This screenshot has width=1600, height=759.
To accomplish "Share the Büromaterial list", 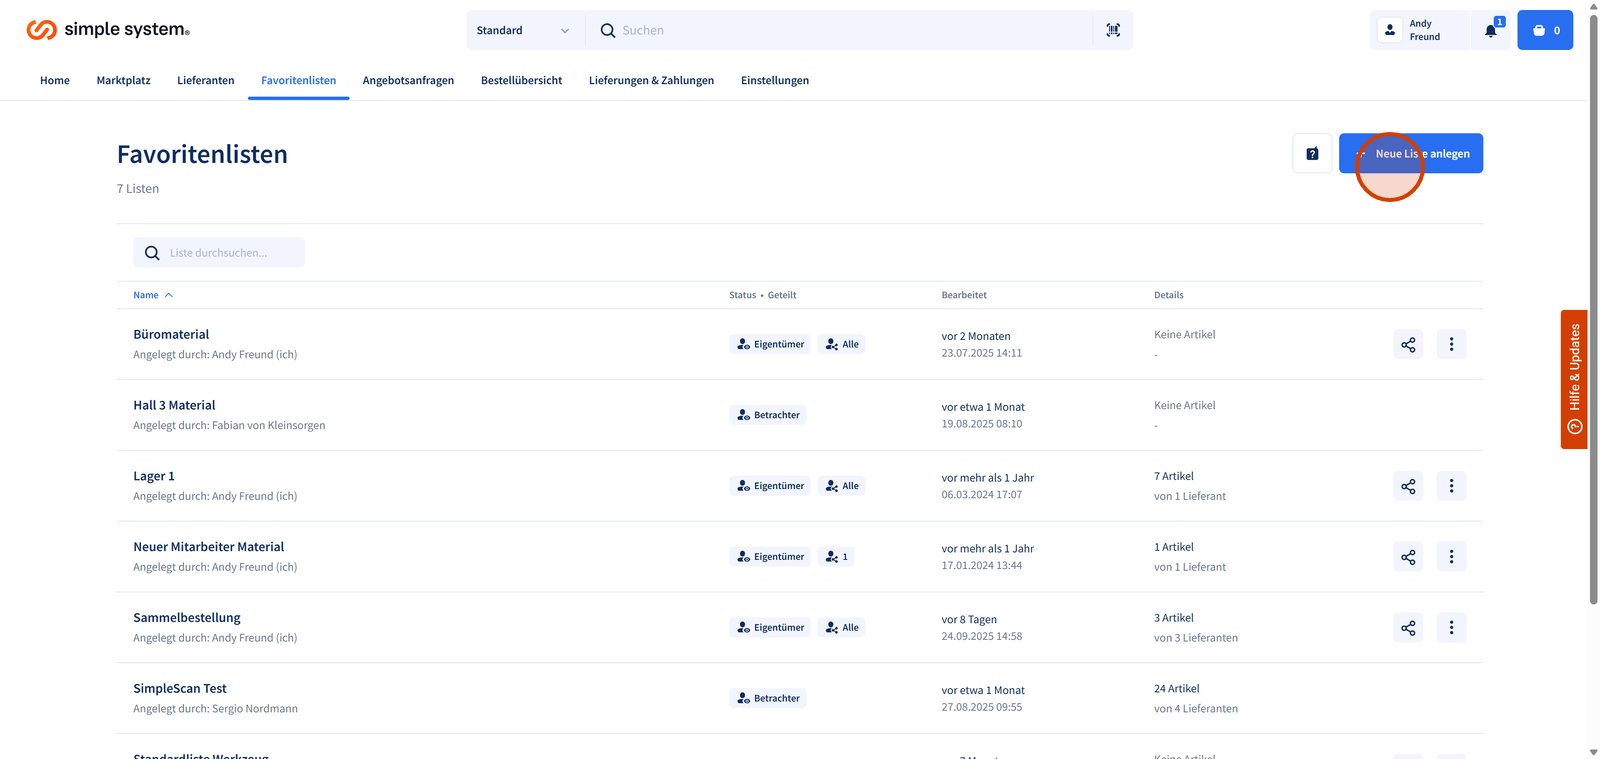I will click(1408, 345).
